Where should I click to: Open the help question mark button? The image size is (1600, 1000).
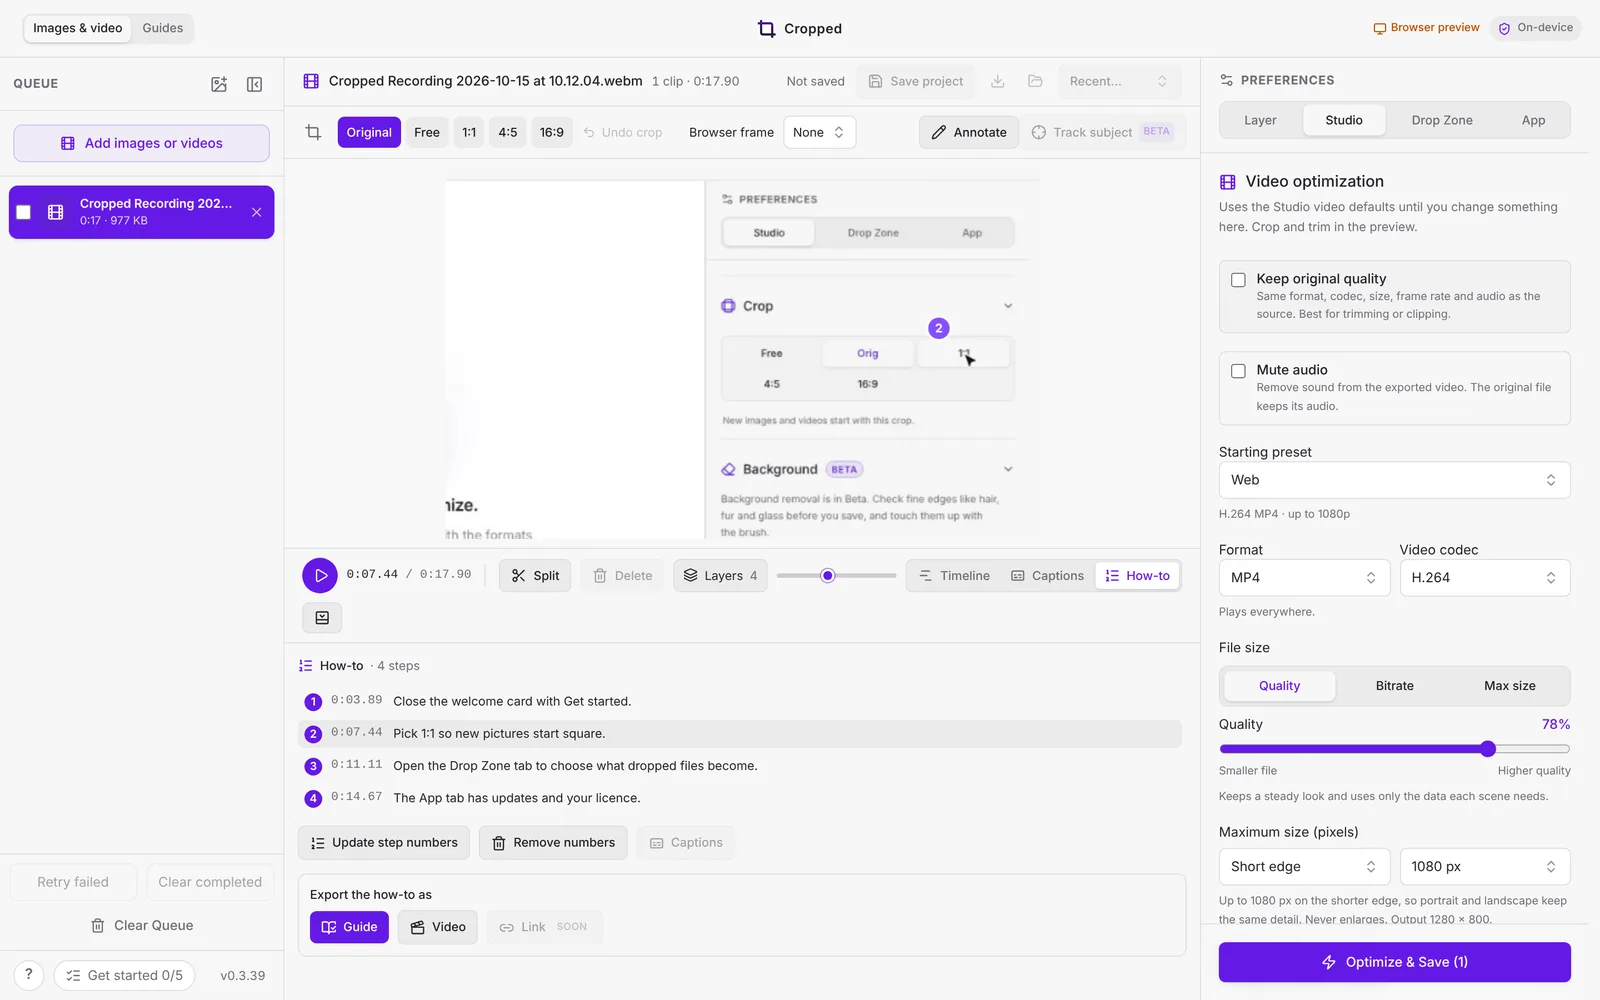[x=29, y=974]
